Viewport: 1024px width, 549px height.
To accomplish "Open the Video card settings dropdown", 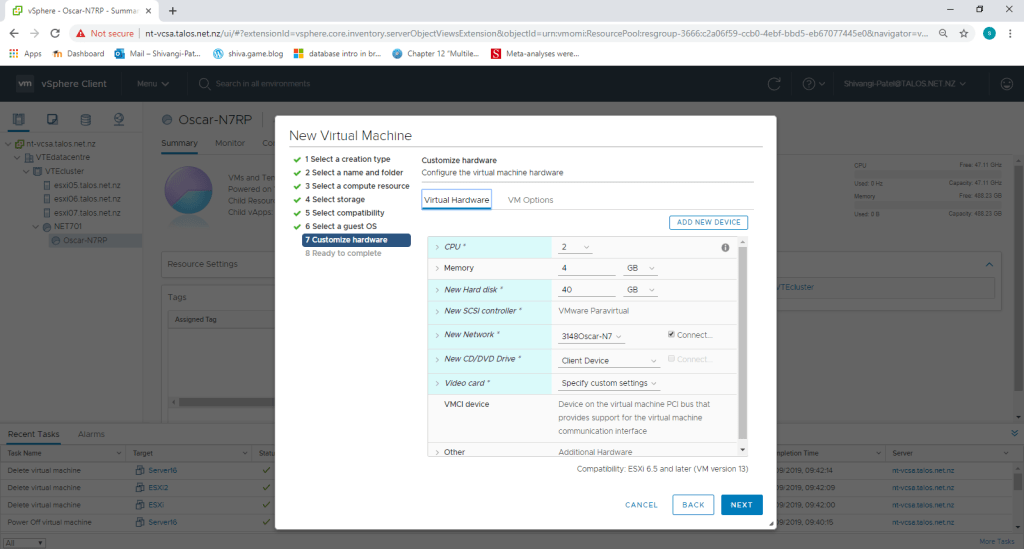I will pyautogui.click(x=609, y=383).
